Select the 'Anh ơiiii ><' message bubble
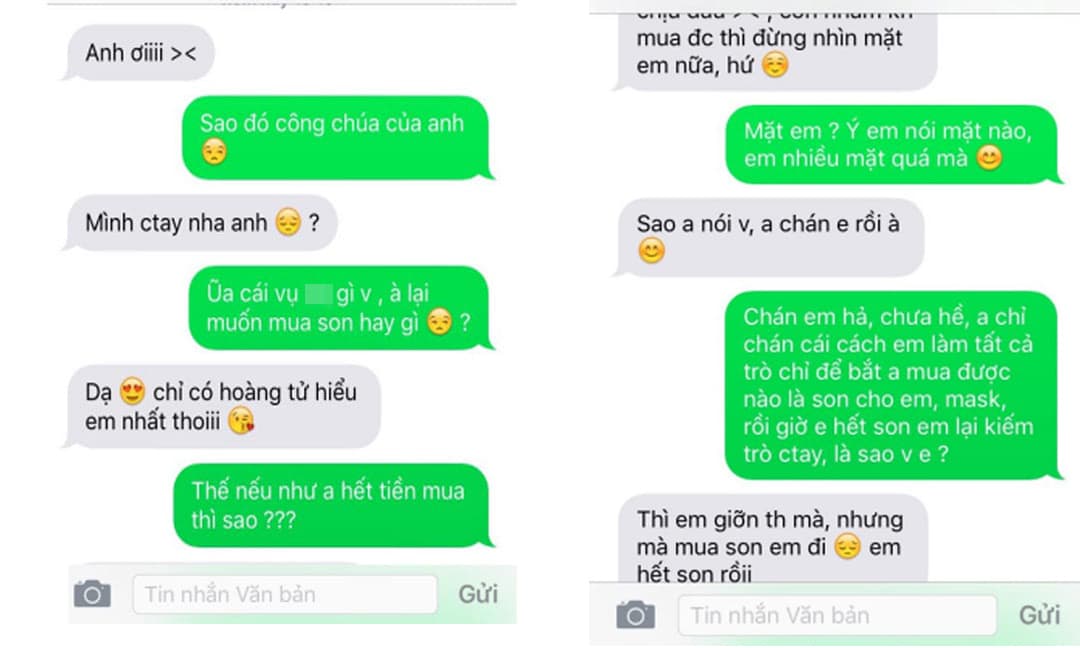The height and width of the screenshot is (648, 1080). pyautogui.click(x=141, y=53)
